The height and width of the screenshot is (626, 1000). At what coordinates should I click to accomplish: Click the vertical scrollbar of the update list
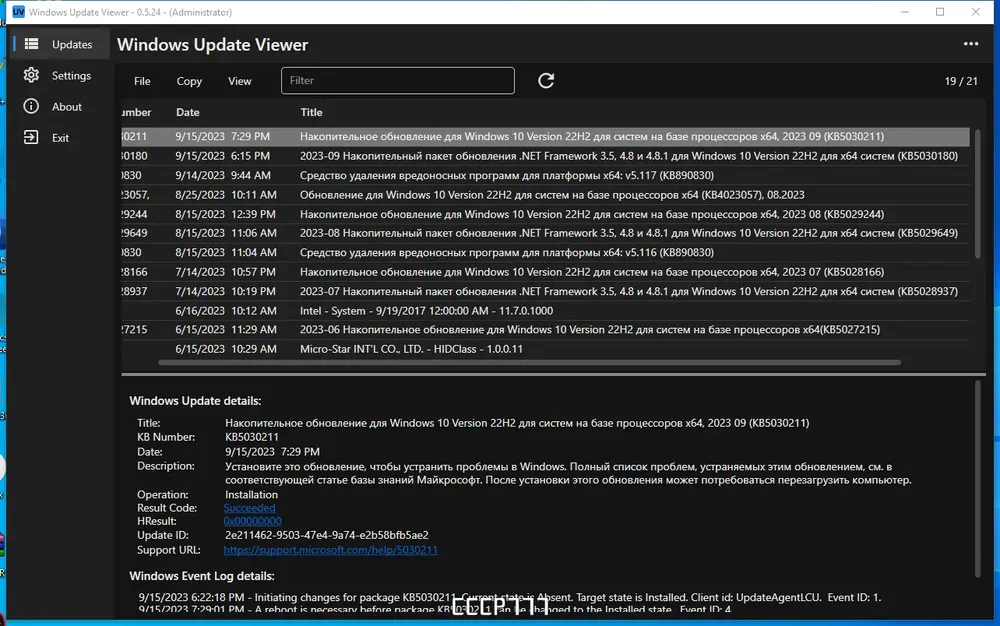[x=977, y=193]
